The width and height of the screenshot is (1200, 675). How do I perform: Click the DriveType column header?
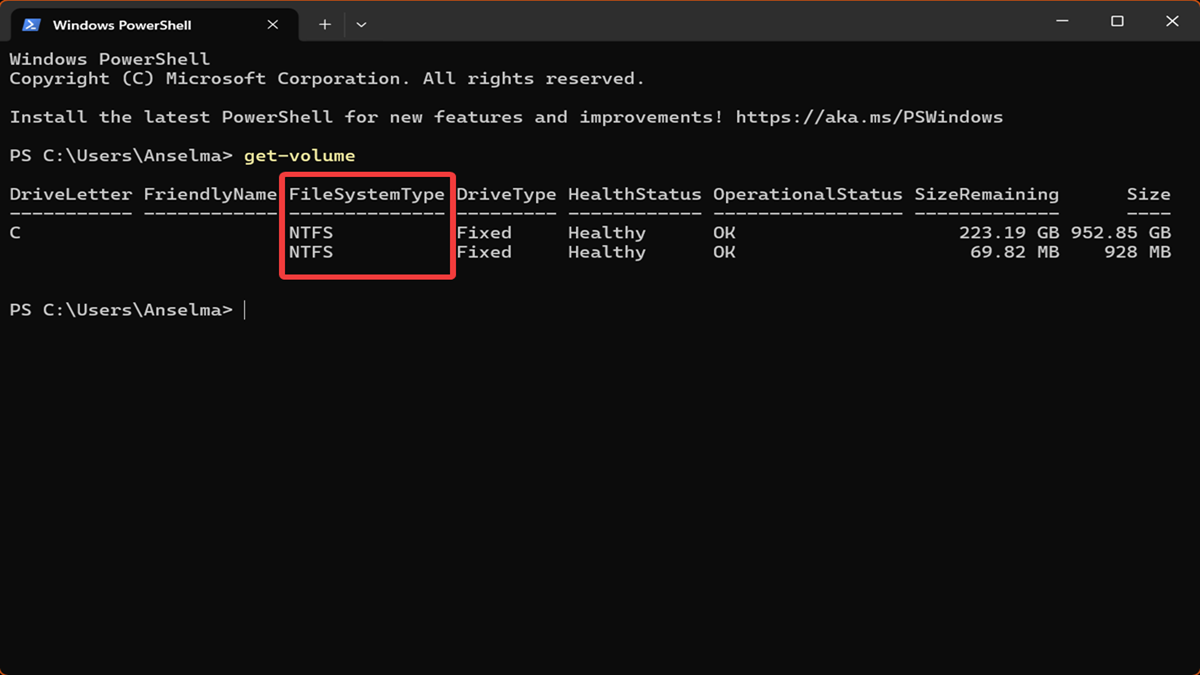tap(506, 194)
